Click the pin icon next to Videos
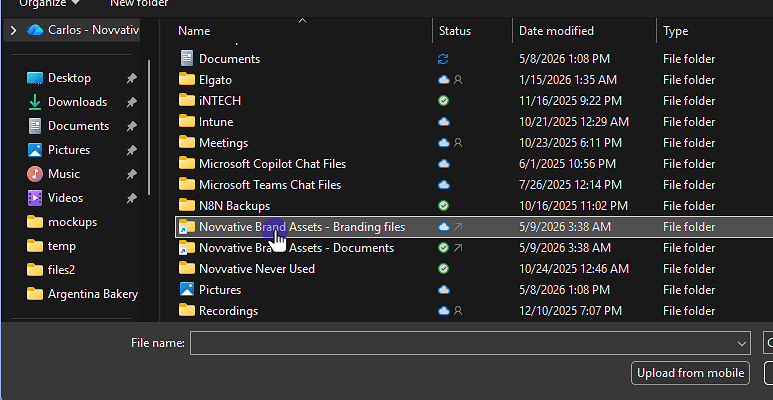 [131, 198]
